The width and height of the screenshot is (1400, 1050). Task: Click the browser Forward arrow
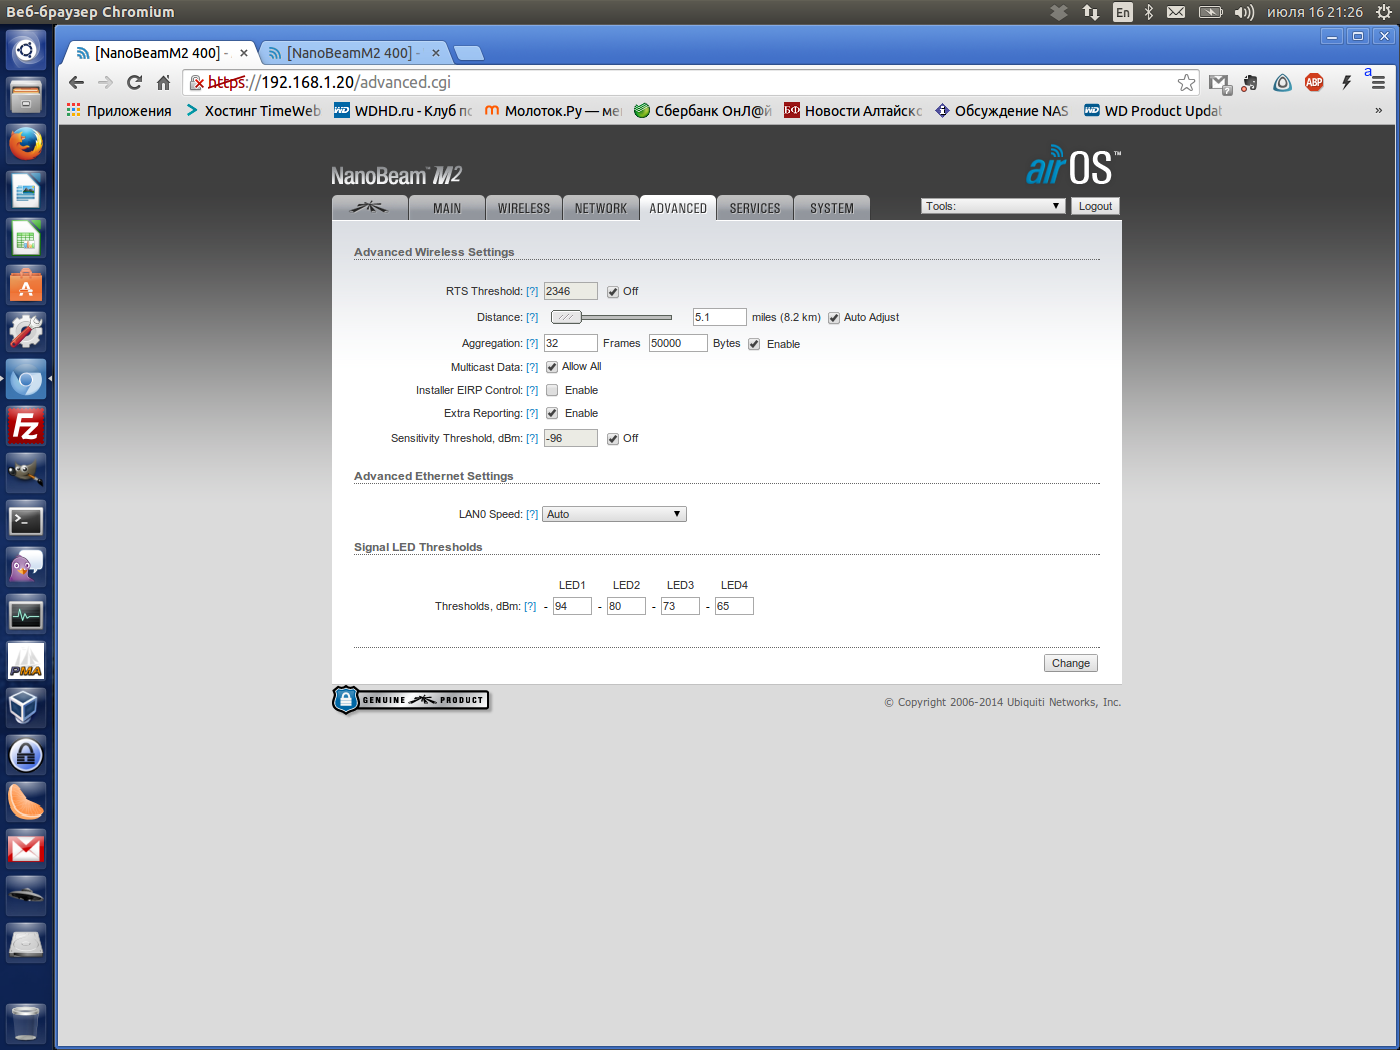[x=105, y=83]
